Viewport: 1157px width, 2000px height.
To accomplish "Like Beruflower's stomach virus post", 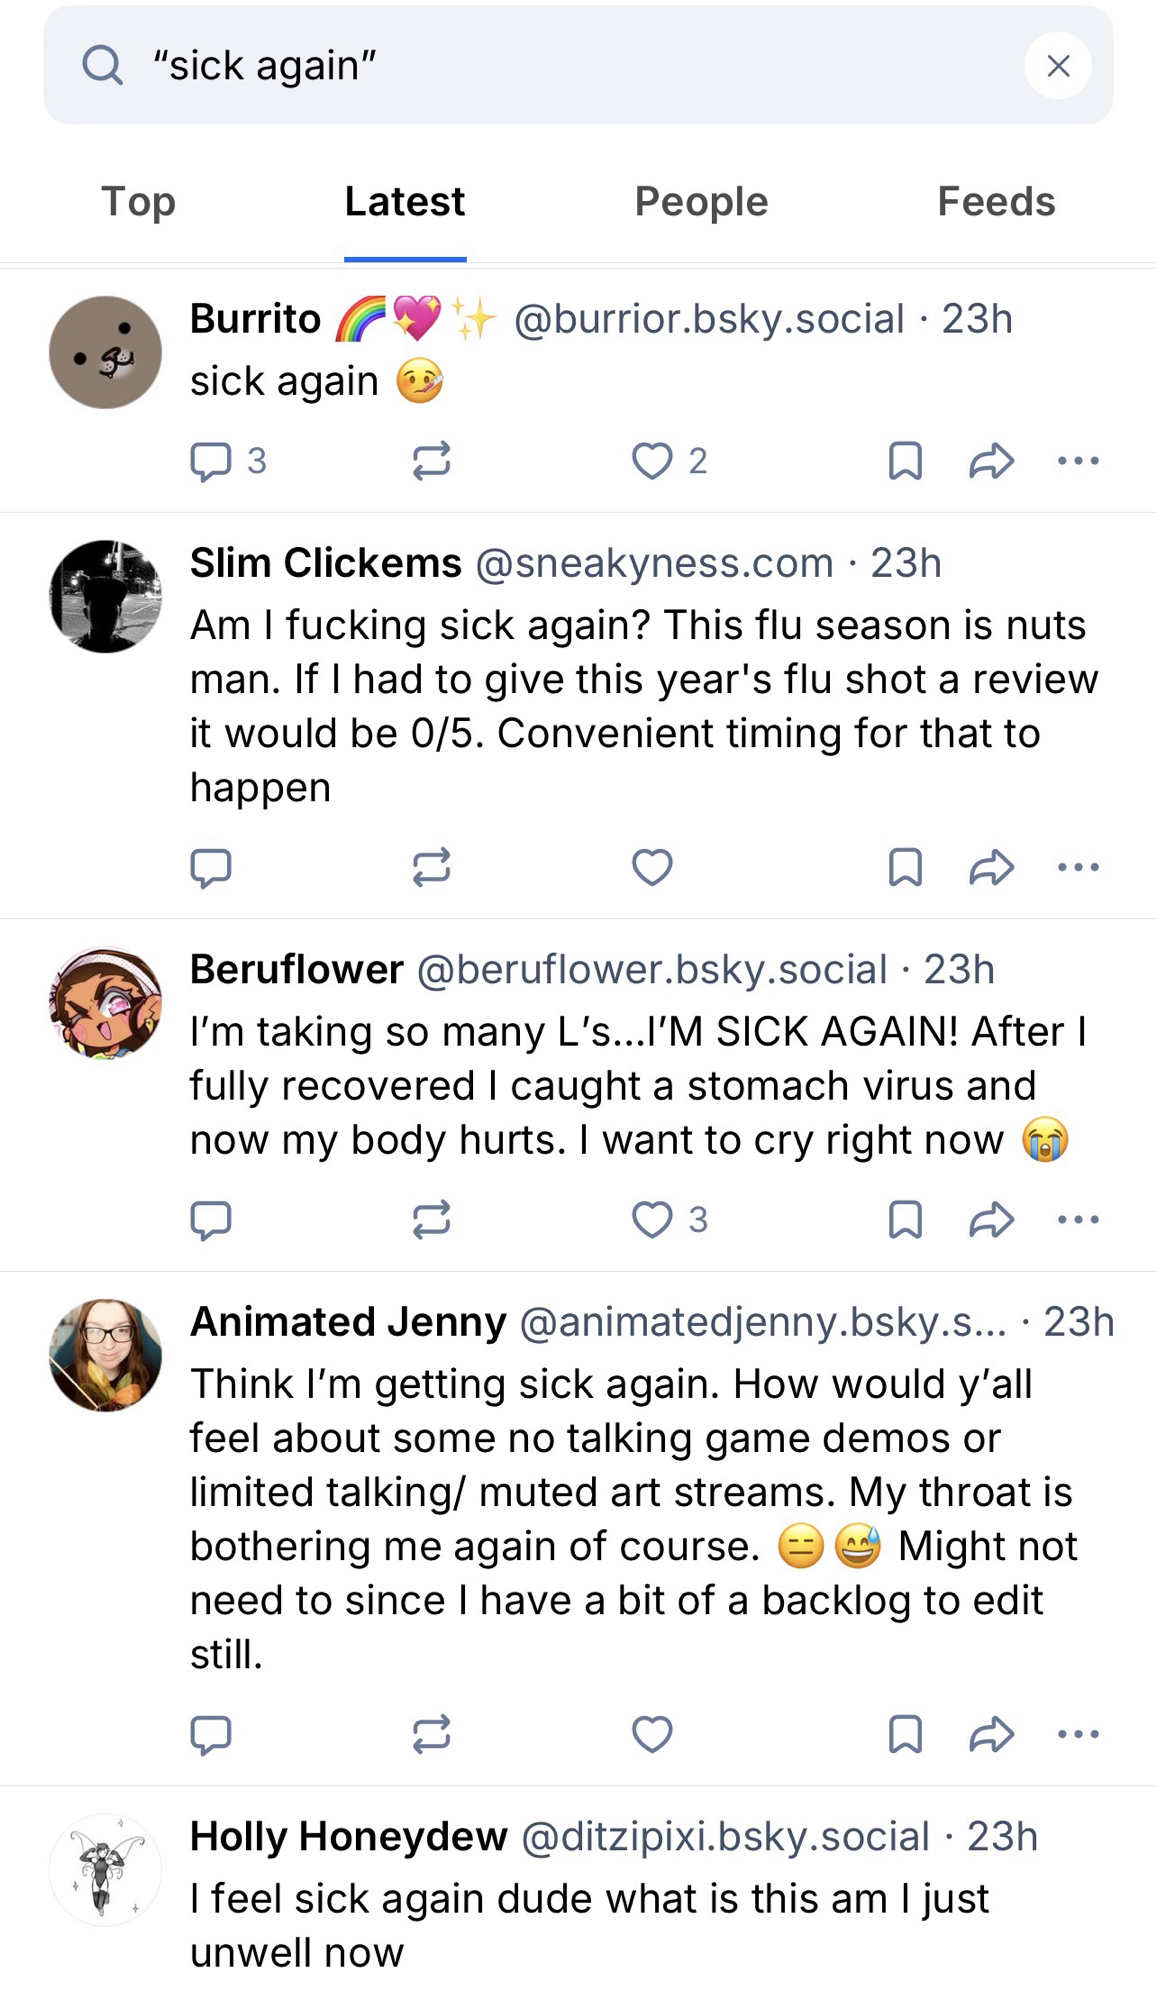I will click(652, 1219).
